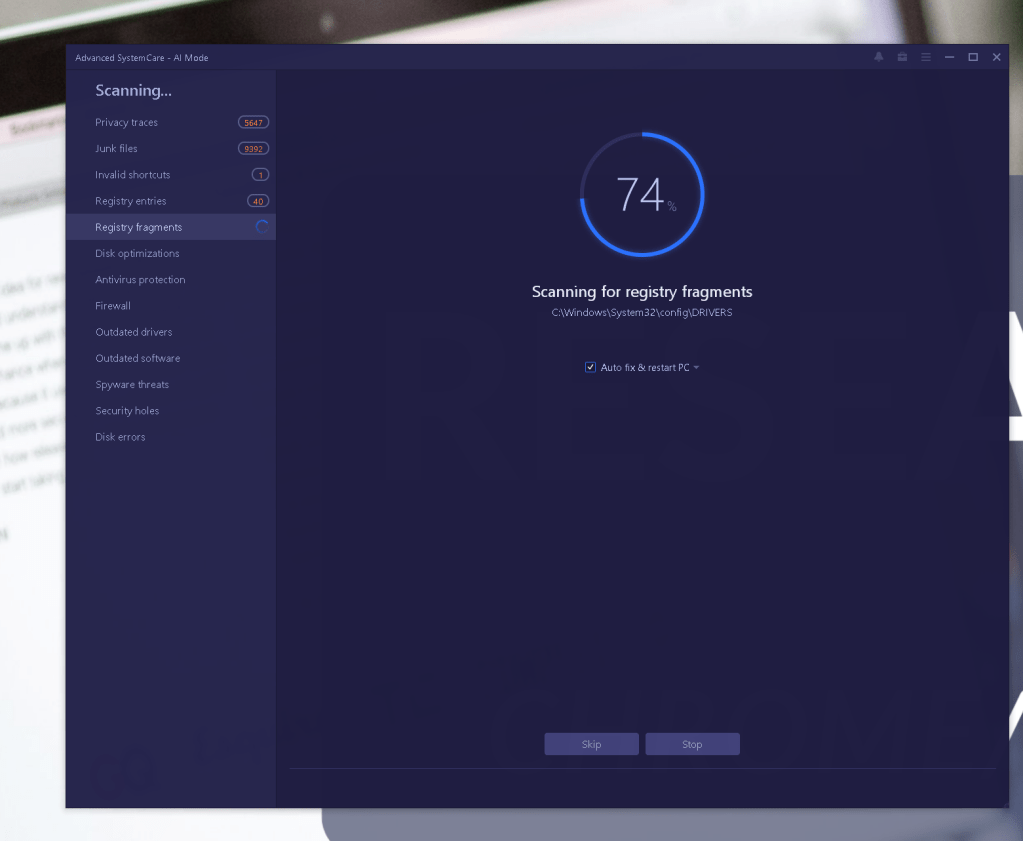The width and height of the screenshot is (1023, 841).
Task: Click the 74% circular progress indicator
Action: (642, 194)
